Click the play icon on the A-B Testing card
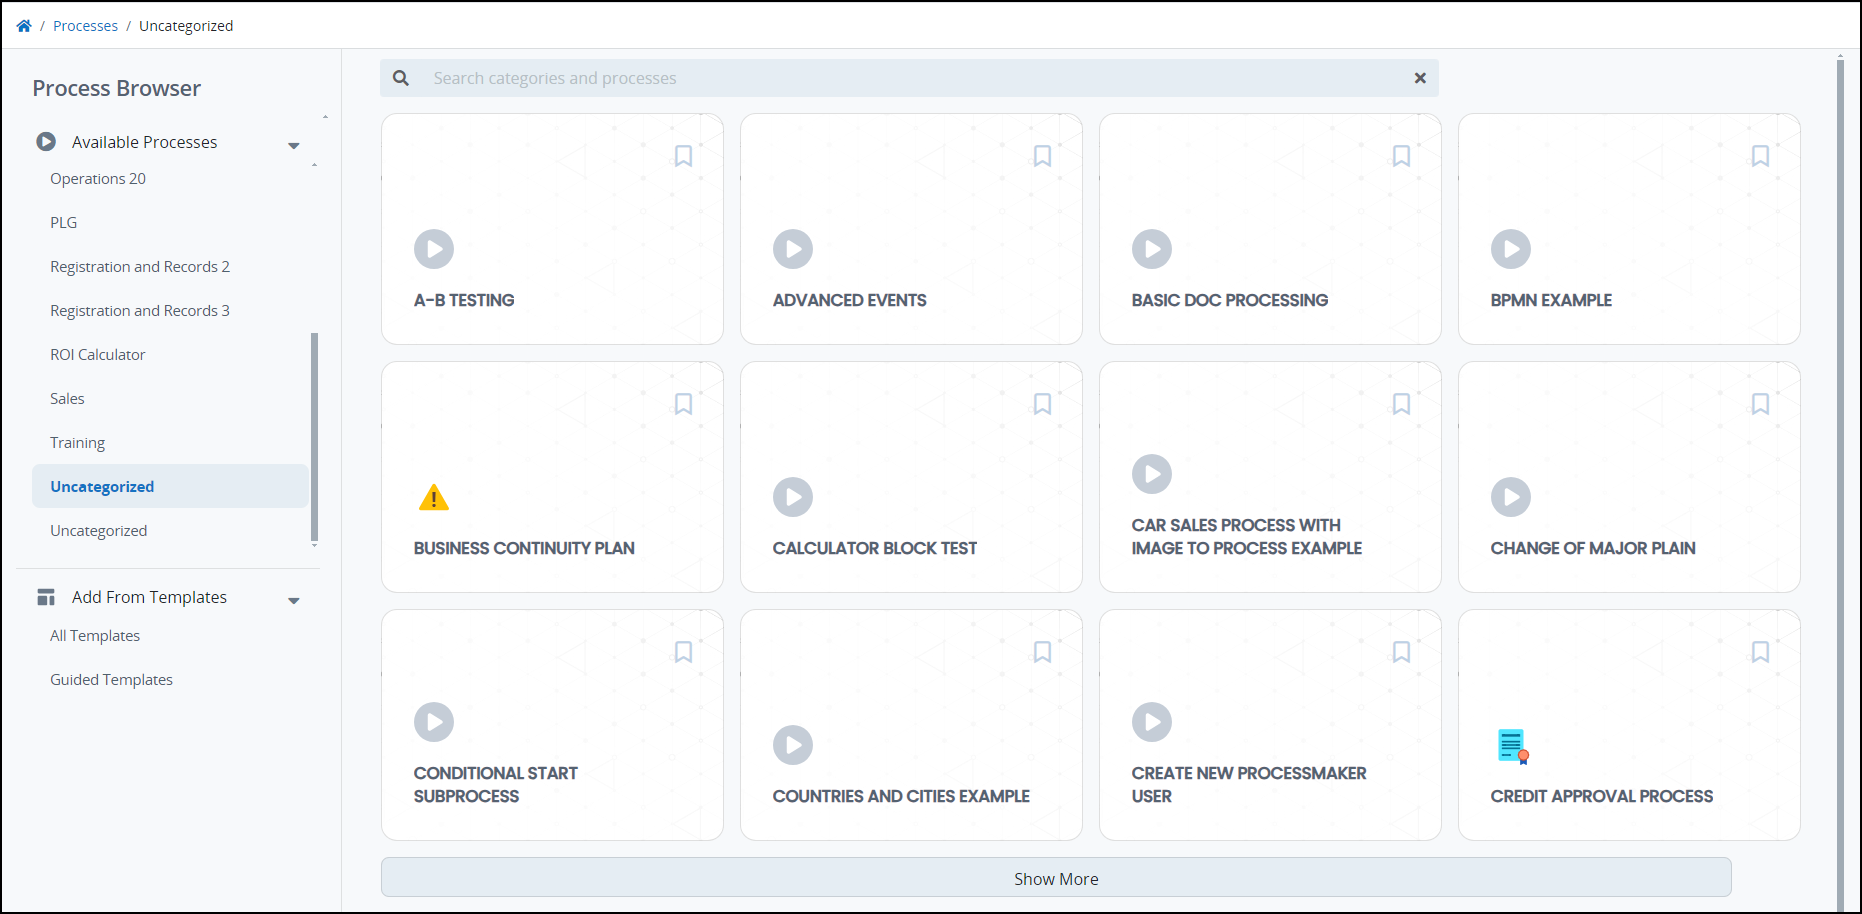 (434, 249)
